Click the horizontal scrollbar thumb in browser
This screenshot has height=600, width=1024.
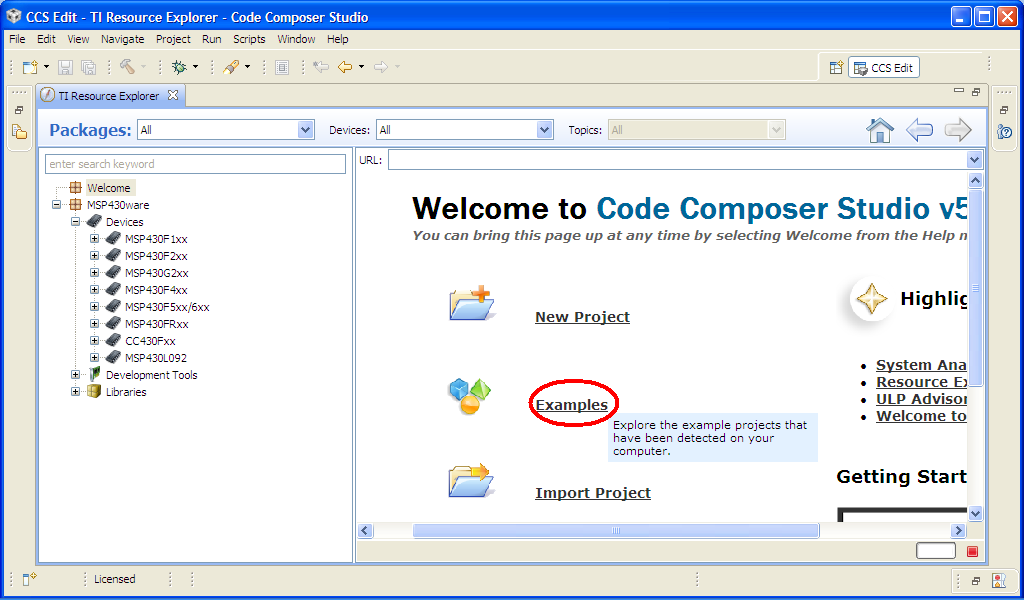click(616, 530)
